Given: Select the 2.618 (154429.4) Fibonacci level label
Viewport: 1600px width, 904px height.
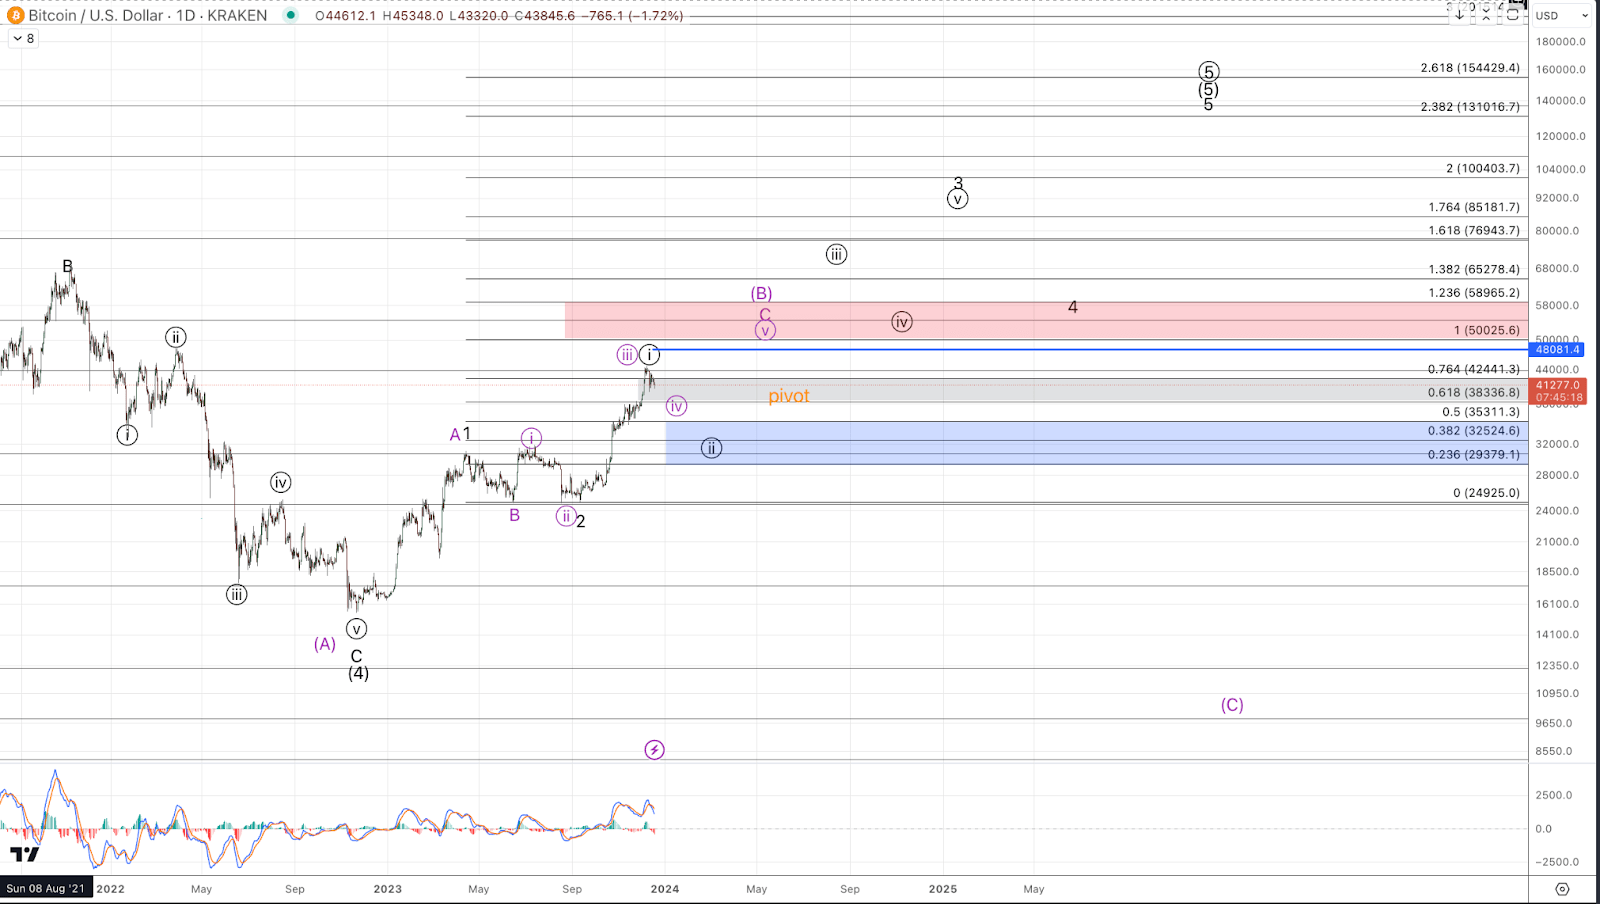Looking at the screenshot, I should pos(1469,68).
